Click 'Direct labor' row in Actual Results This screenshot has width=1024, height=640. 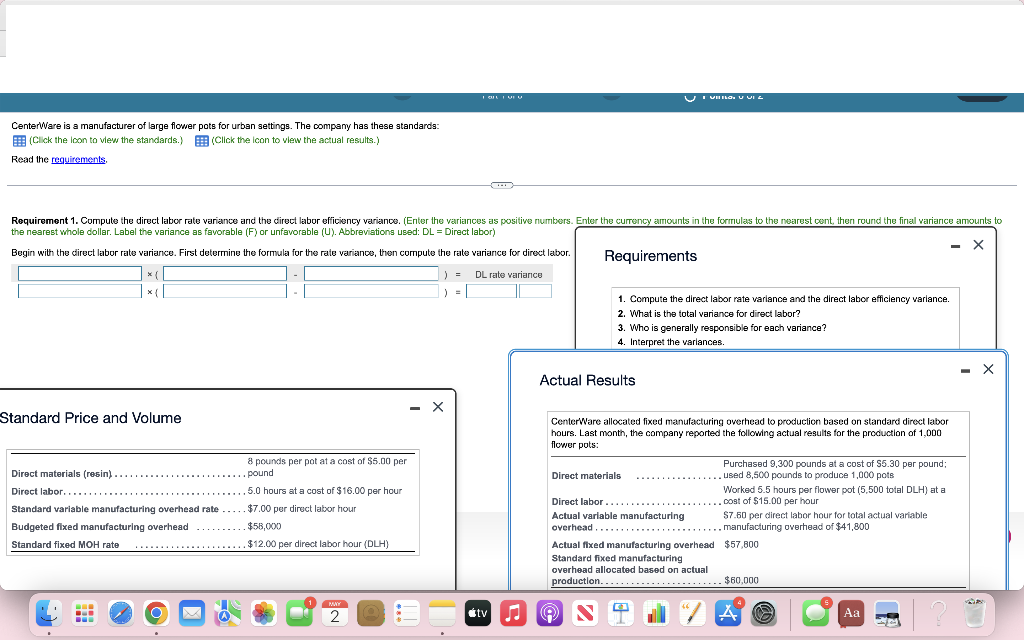pos(758,496)
